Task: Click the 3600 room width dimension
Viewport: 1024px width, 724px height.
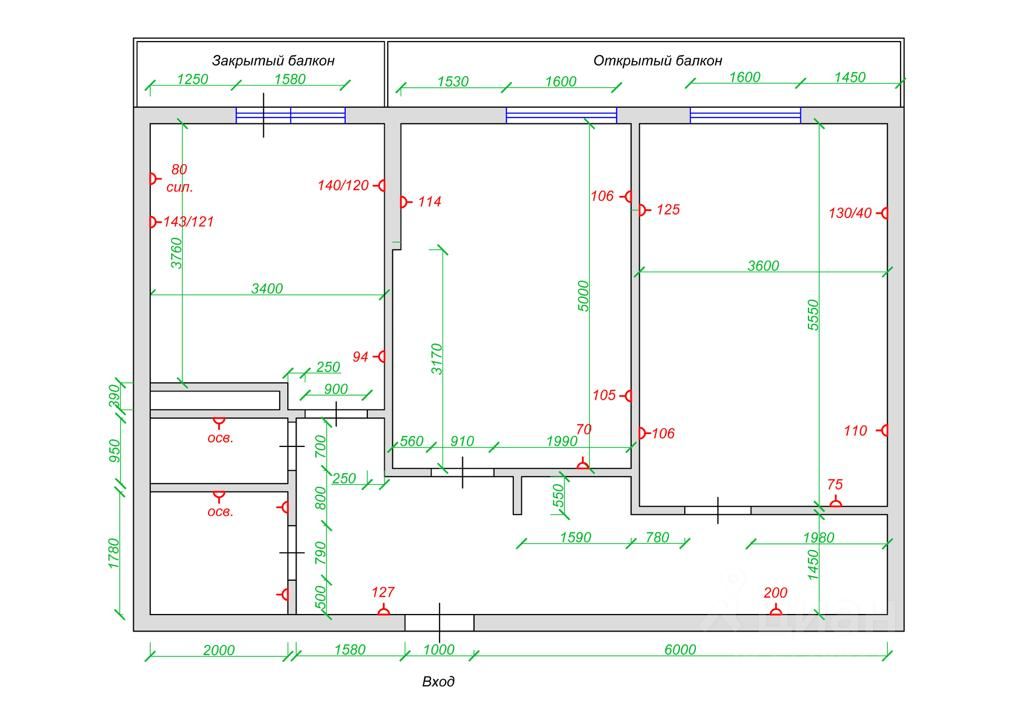Action: point(763,266)
